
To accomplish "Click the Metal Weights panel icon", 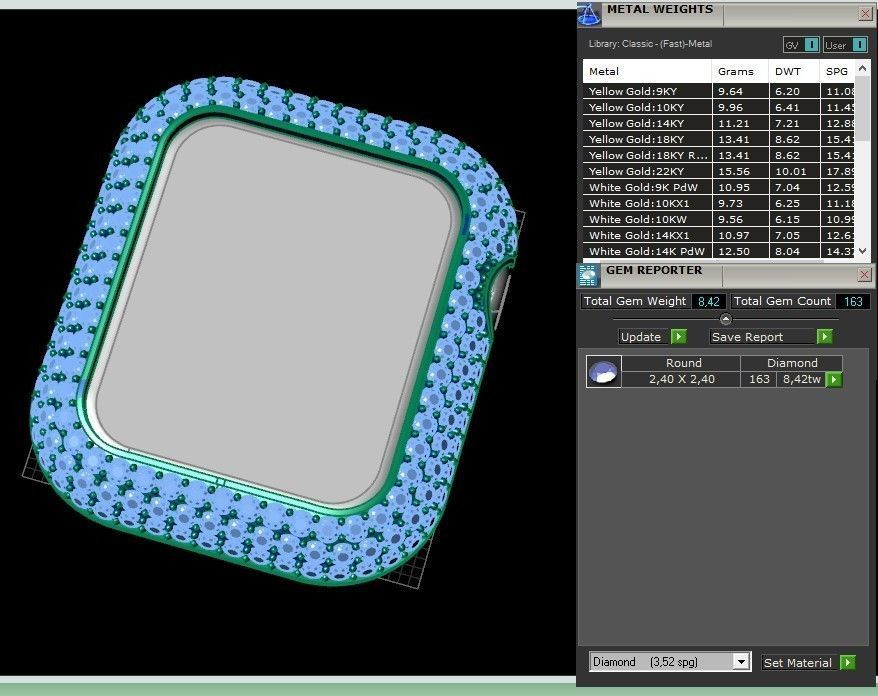I will pyautogui.click(x=589, y=14).
